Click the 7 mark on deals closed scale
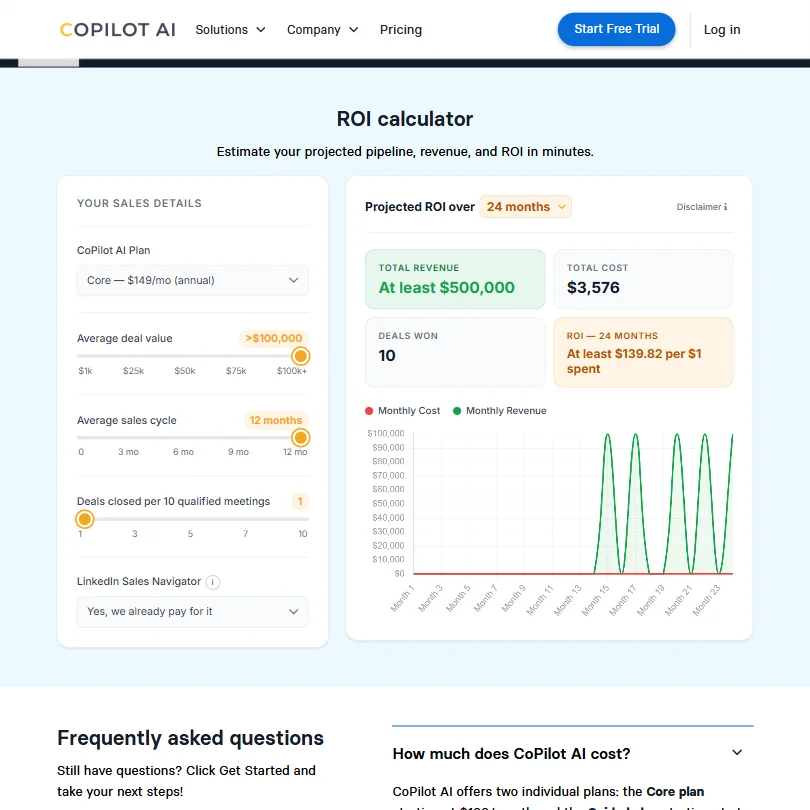This screenshot has height=810, width=810. point(245,534)
